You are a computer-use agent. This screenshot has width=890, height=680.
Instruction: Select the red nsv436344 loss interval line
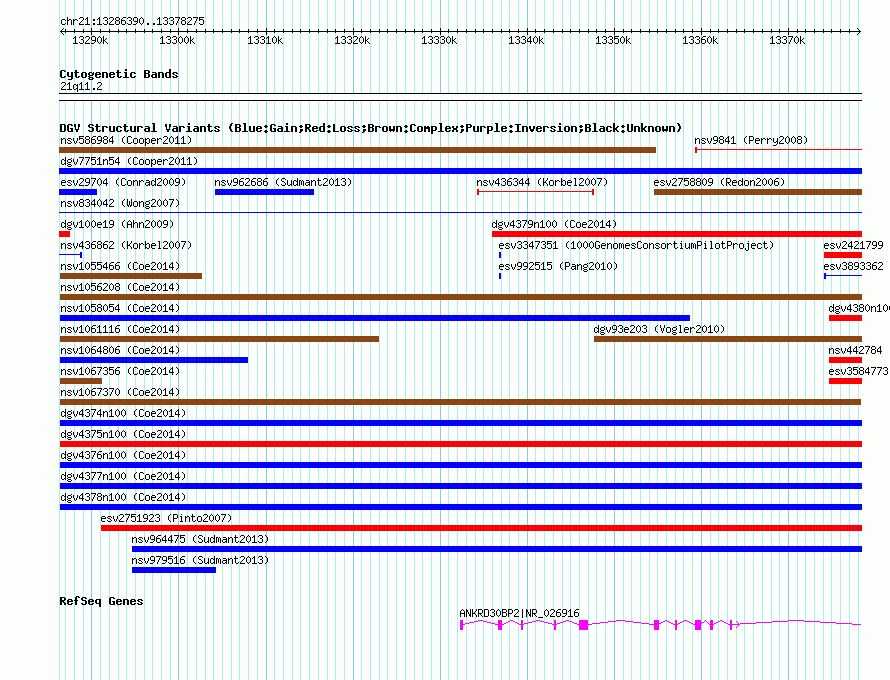pyautogui.click(x=536, y=192)
